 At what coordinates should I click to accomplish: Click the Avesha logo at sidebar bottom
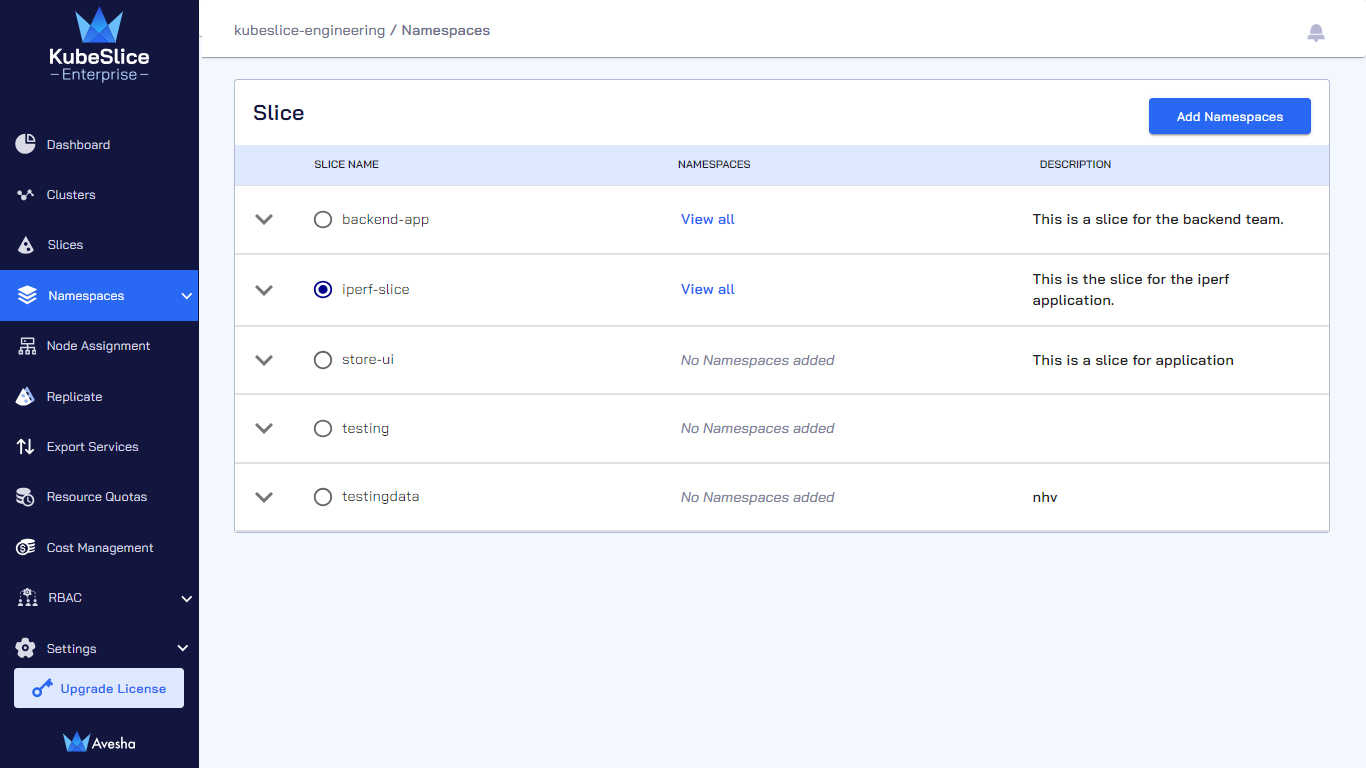click(x=99, y=742)
